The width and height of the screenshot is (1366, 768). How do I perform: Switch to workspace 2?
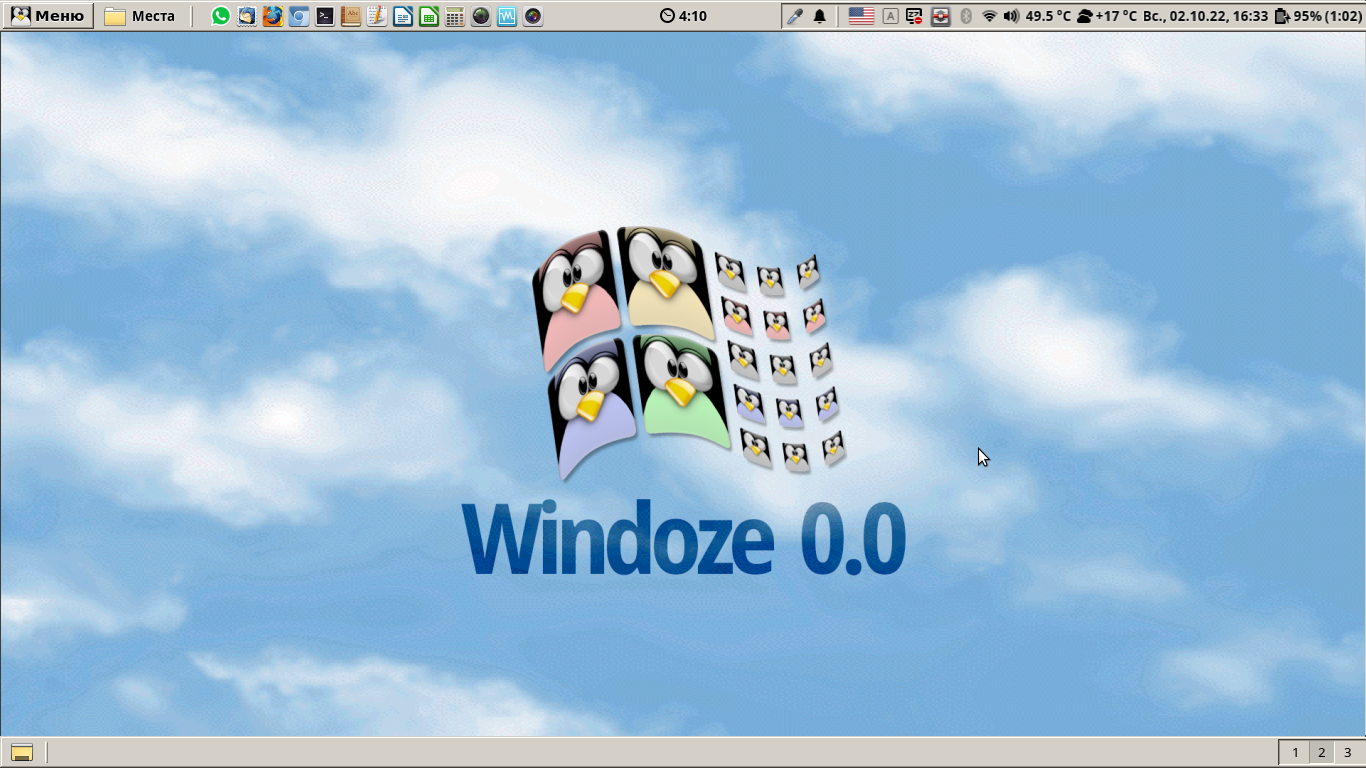click(1321, 753)
